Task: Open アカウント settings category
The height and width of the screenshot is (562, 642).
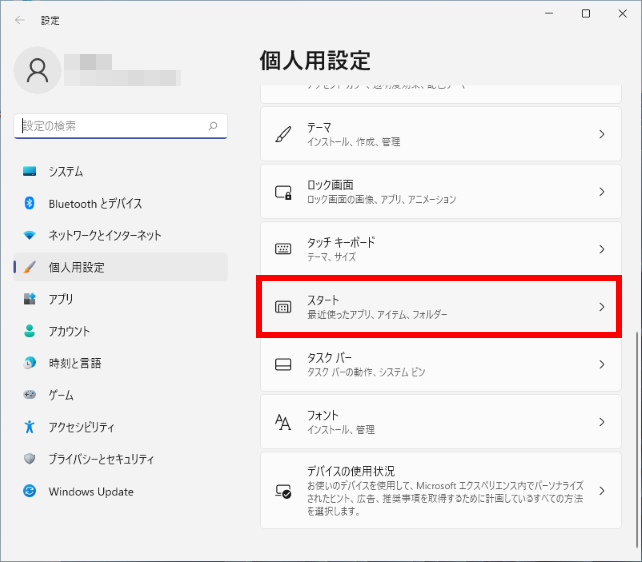Action: coord(121,331)
